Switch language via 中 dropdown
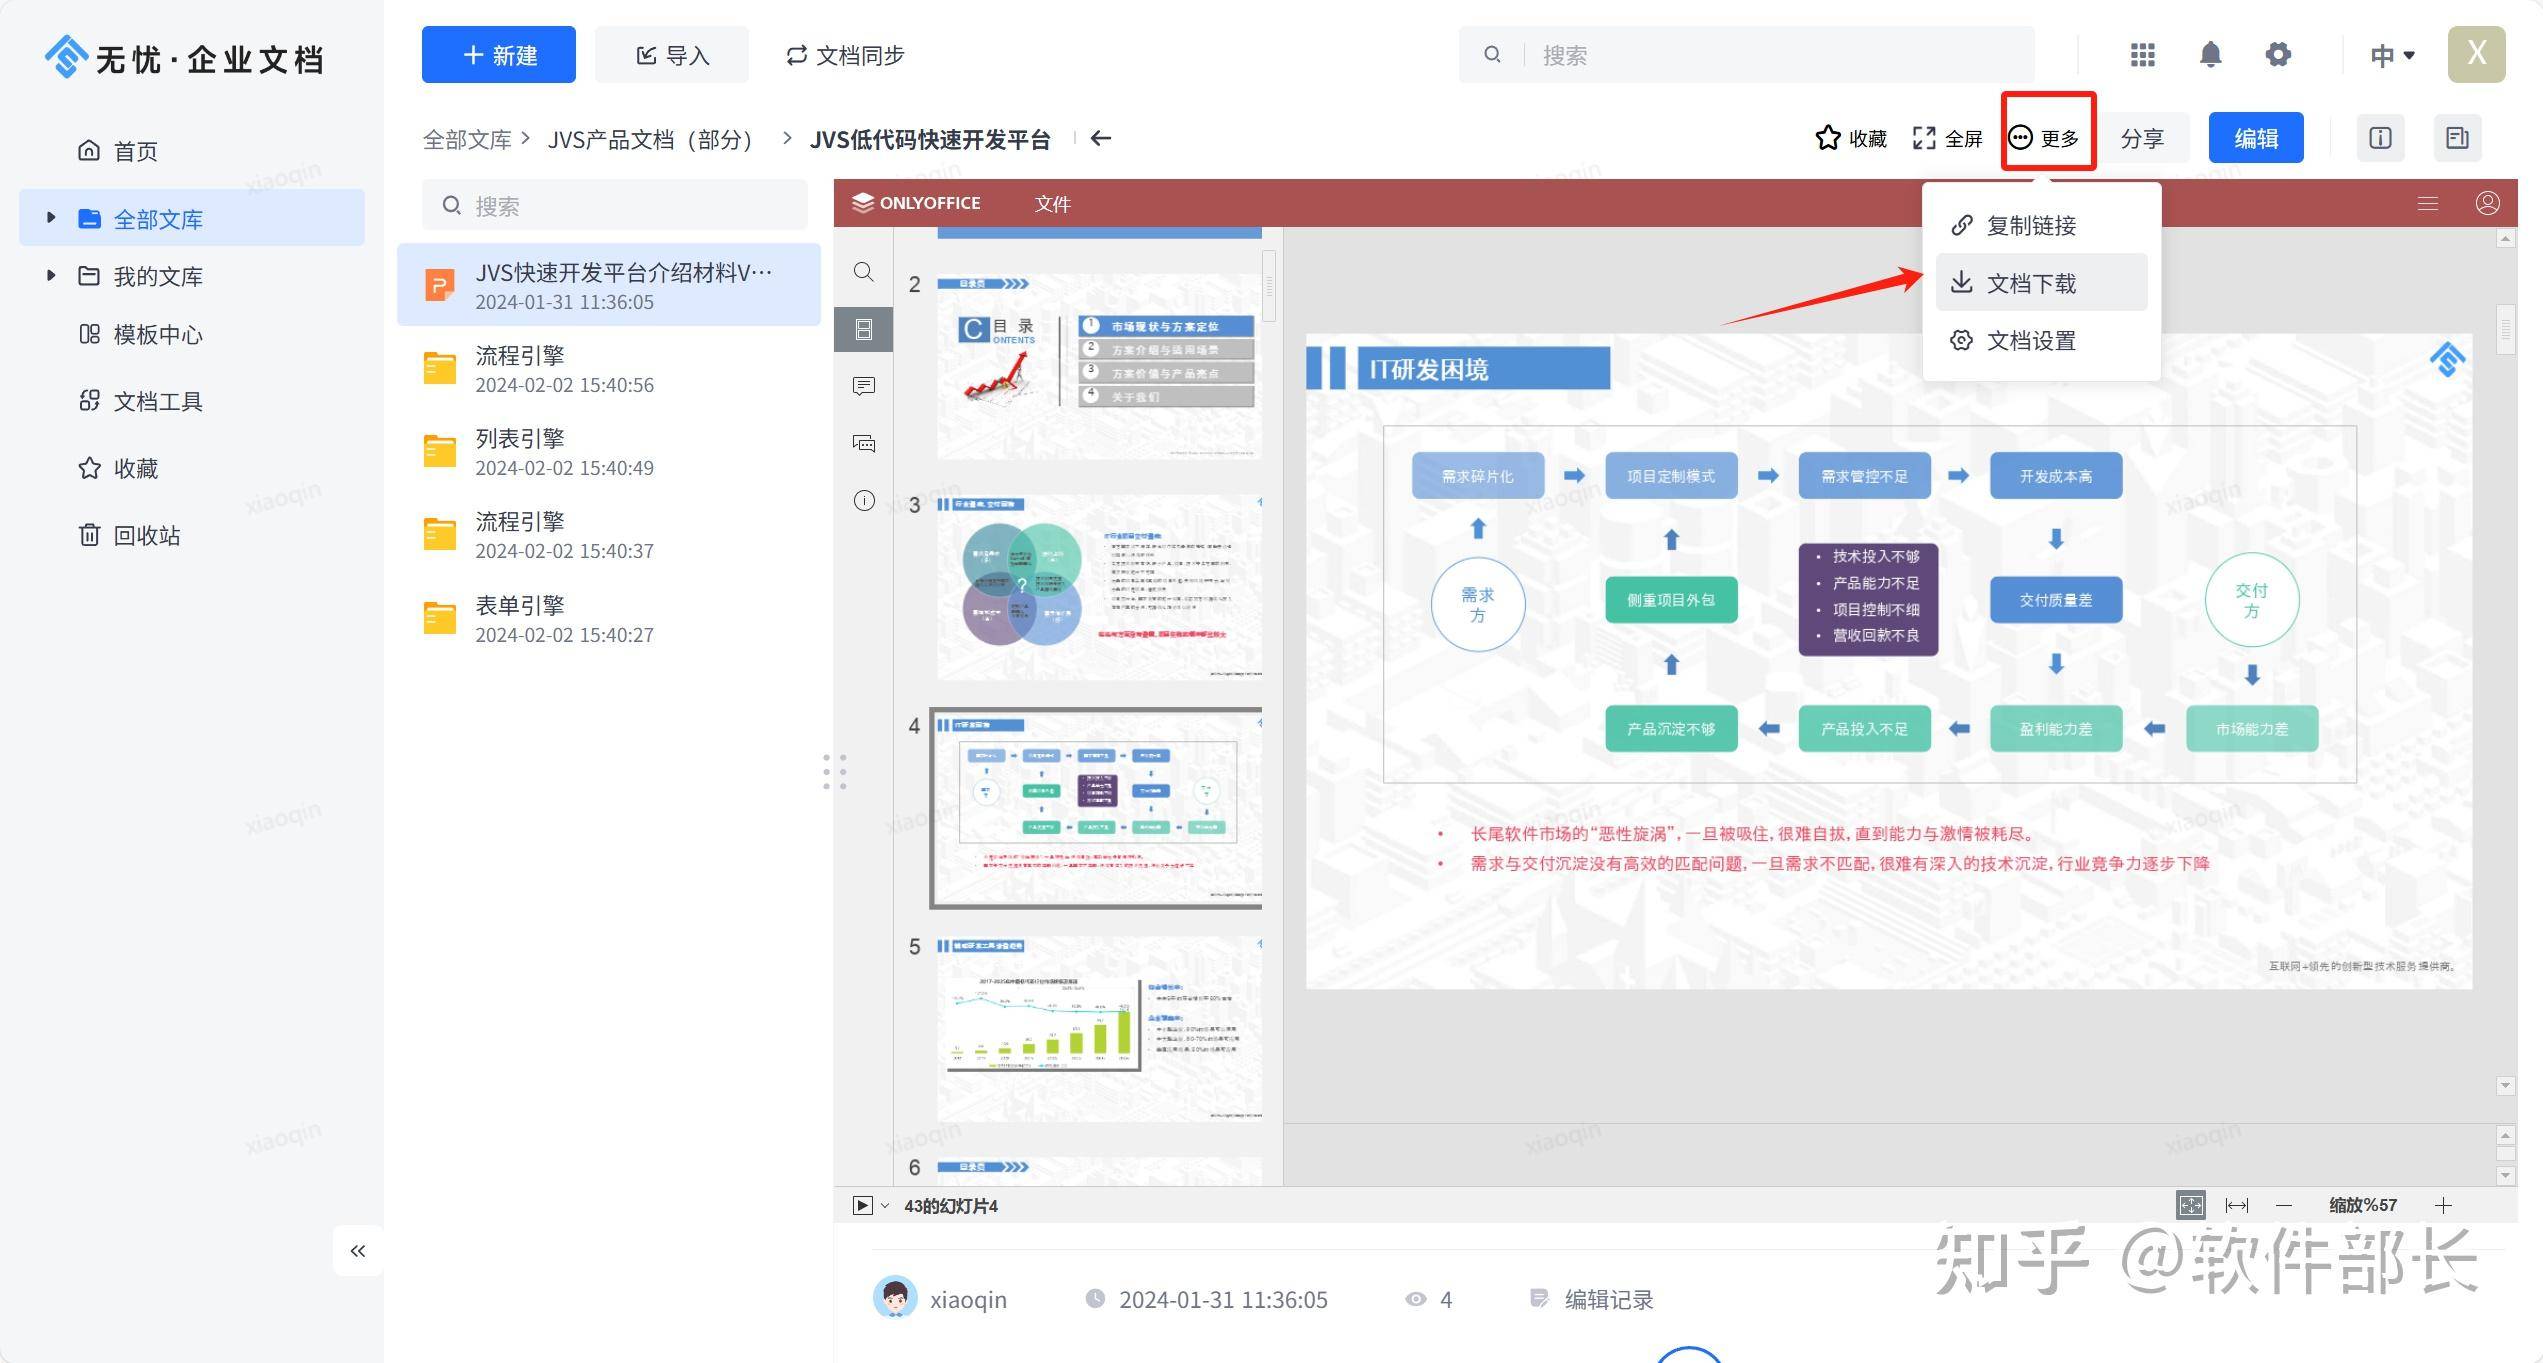Image resolution: width=2543 pixels, height=1363 pixels. pos(2392,56)
